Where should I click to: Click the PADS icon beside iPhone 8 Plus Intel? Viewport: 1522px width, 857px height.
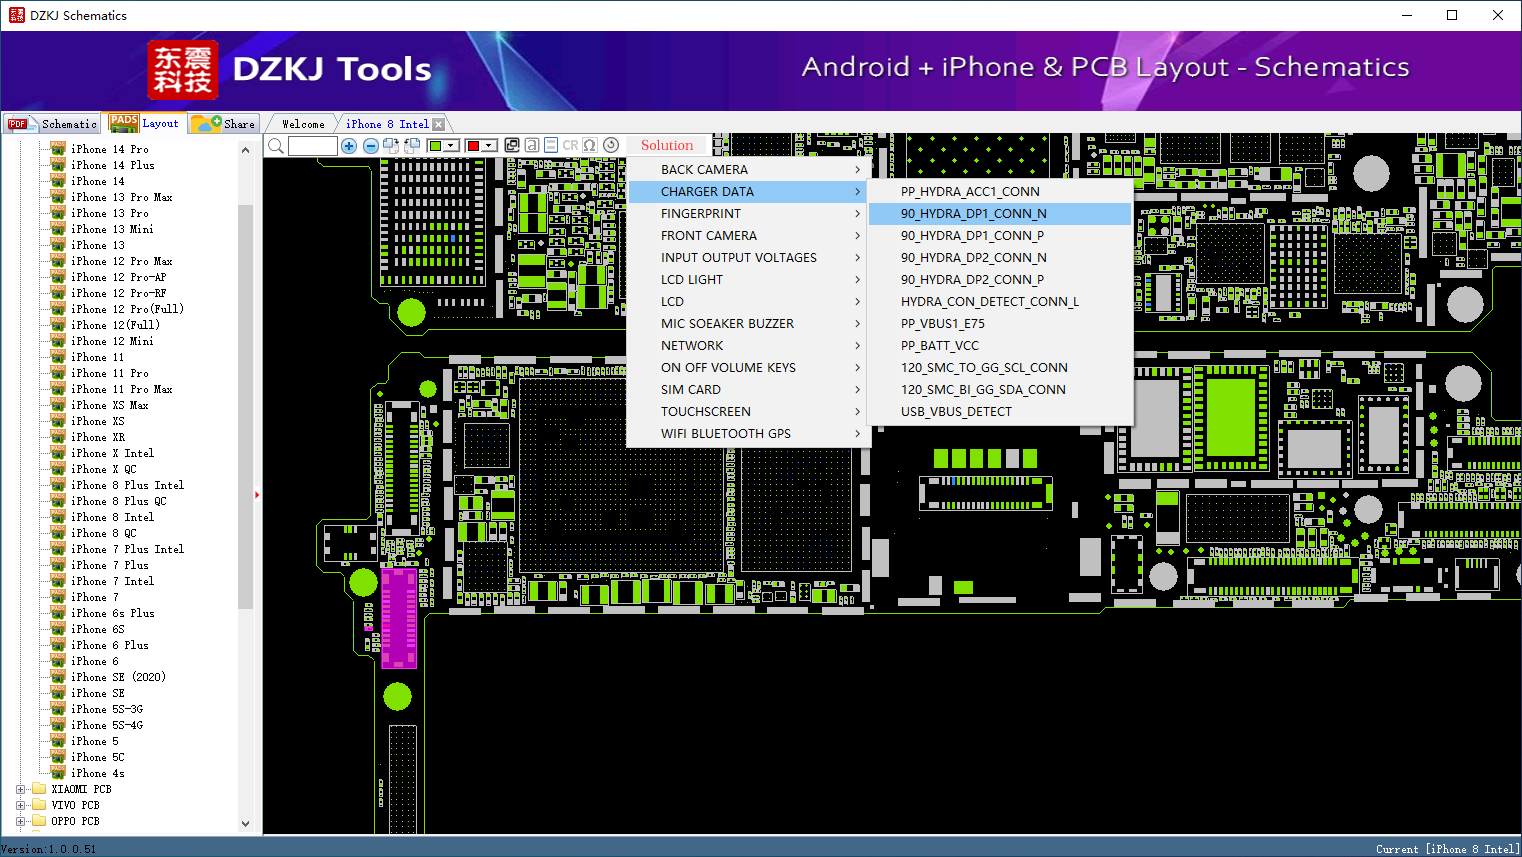(x=58, y=485)
